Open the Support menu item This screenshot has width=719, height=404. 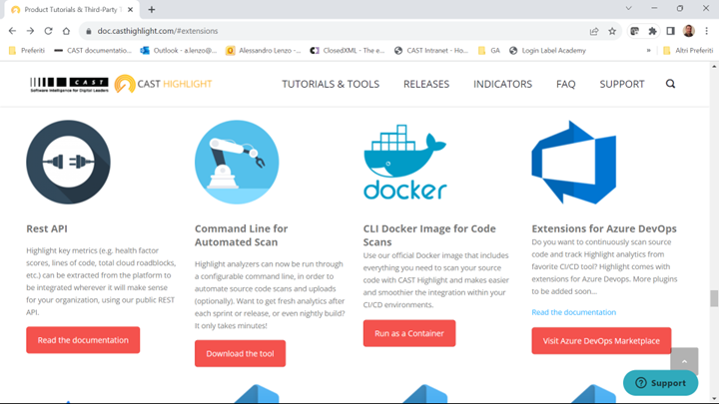pyautogui.click(x=622, y=84)
